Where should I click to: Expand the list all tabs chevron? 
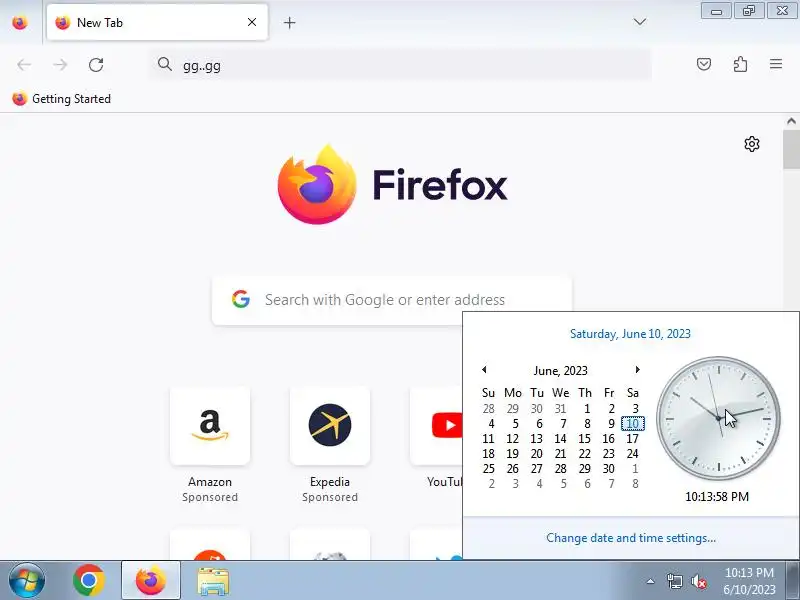[x=640, y=22]
